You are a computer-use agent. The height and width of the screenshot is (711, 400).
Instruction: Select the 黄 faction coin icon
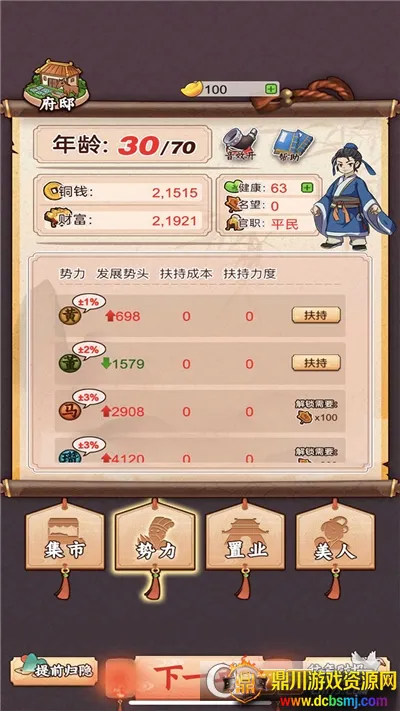click(70, 316)
